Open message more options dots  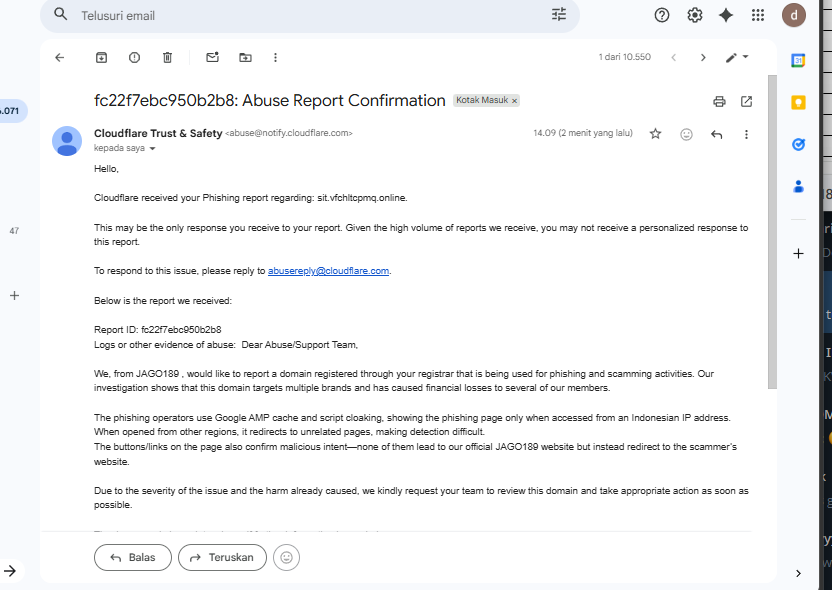(746, 134)
